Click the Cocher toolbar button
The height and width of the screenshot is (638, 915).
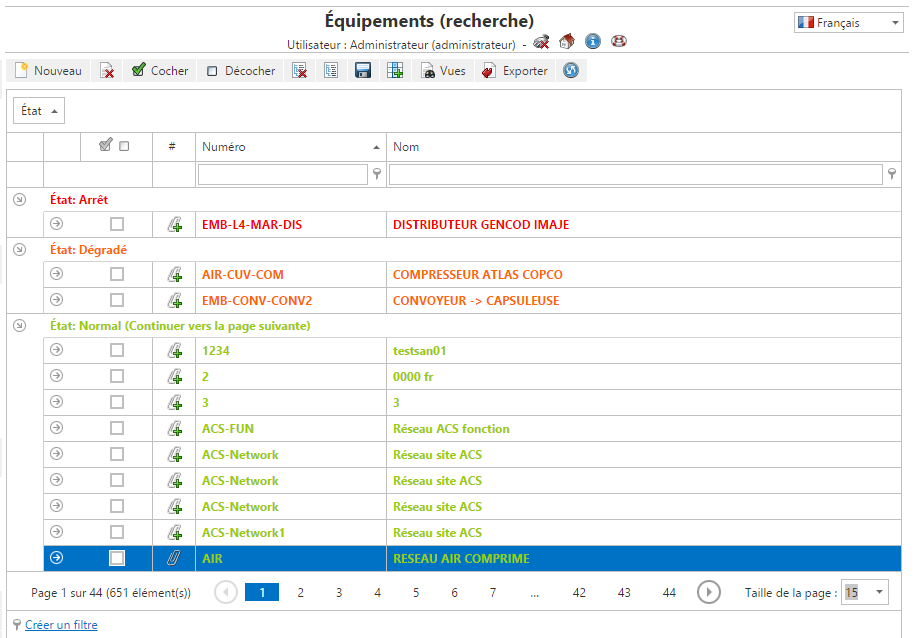(160, 71)
